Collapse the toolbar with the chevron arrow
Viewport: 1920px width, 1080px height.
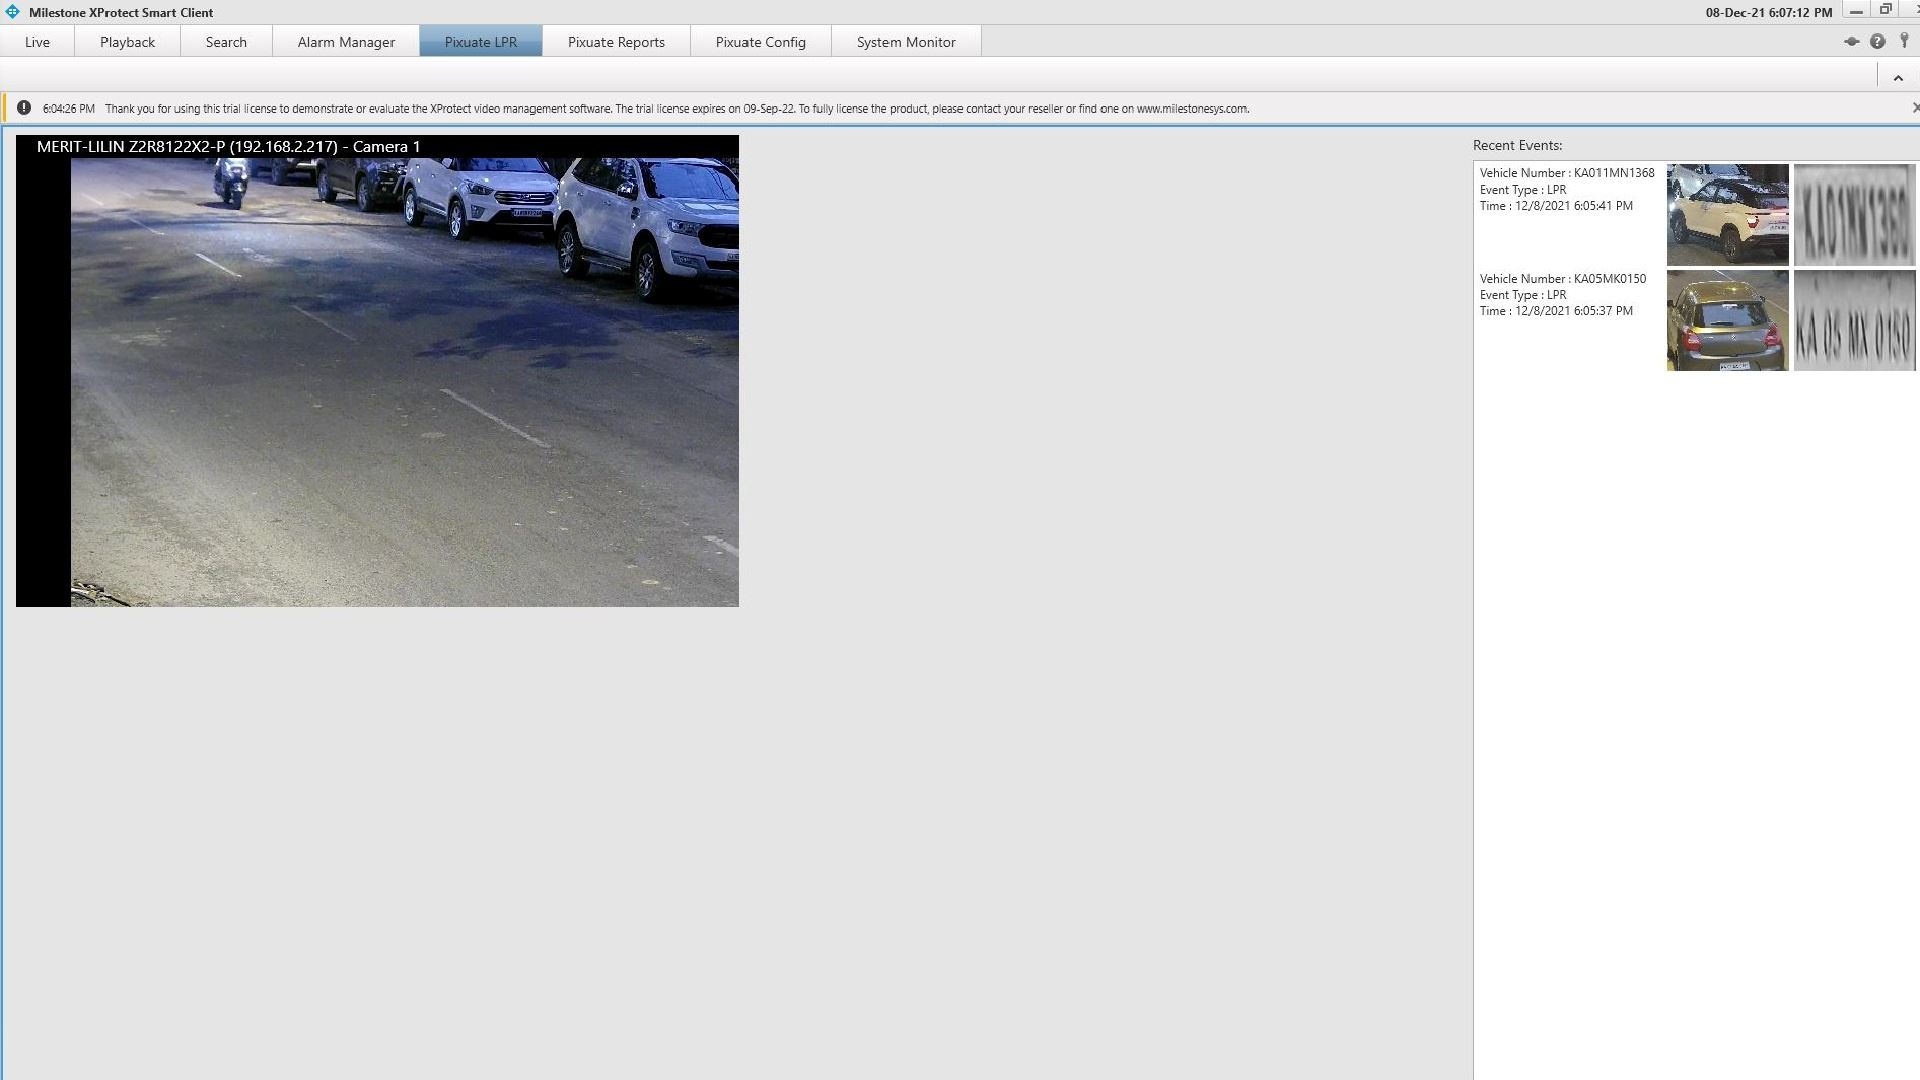pyautogui.click(x=1898, y=78)
